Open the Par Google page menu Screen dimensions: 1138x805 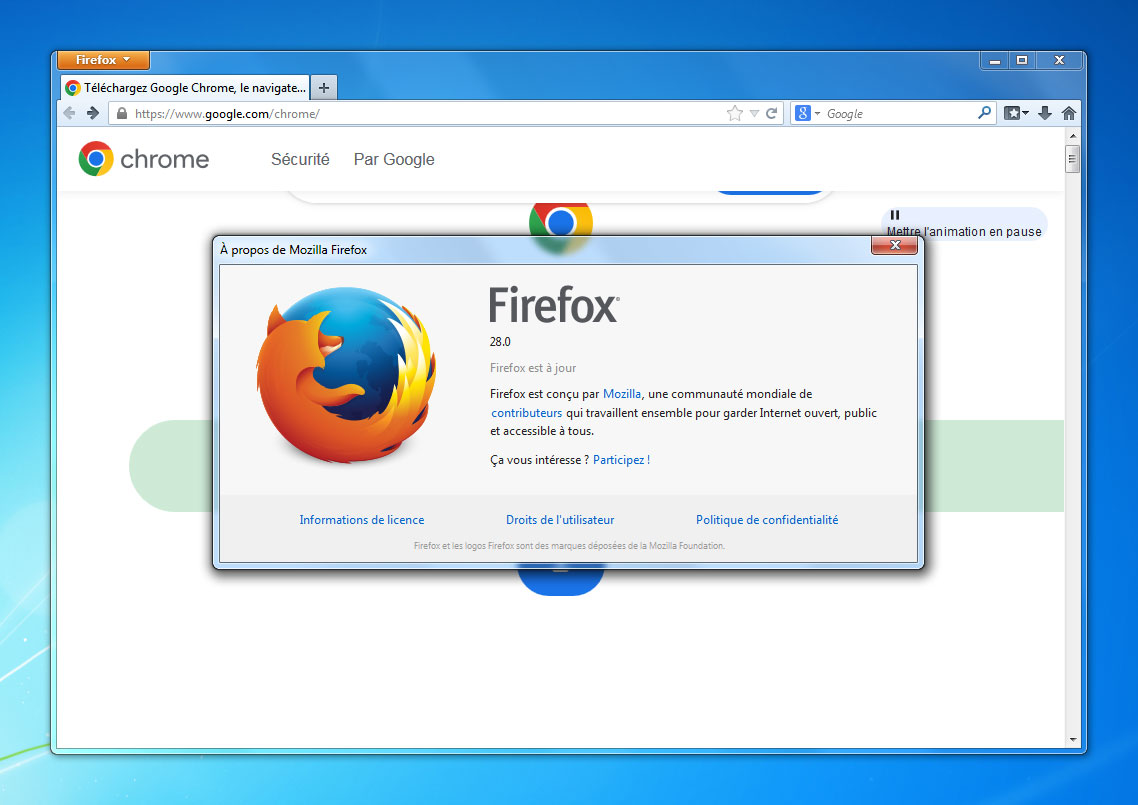tap(394, 159)
